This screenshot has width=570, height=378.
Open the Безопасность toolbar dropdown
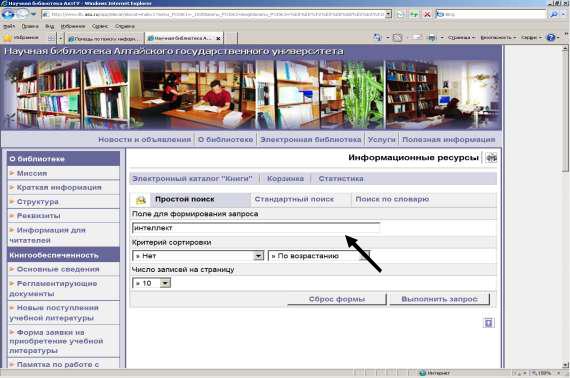pos(498,37)
